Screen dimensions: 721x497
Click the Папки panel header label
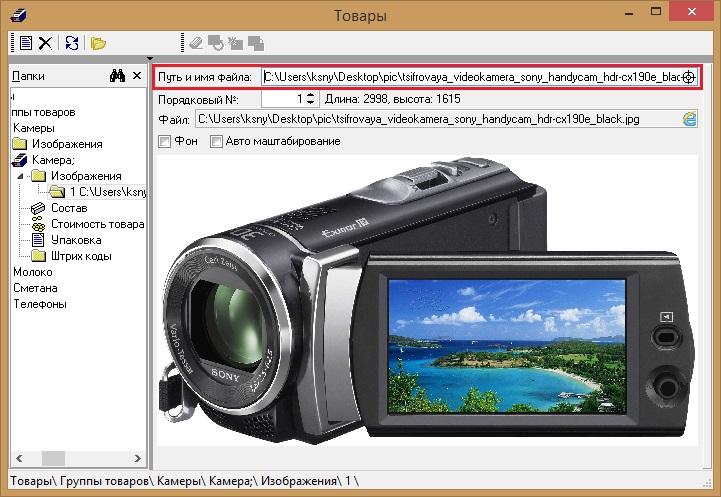(28, 76)
